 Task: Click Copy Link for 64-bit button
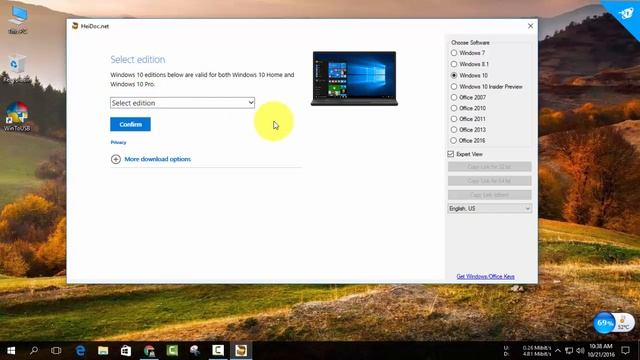489,181
